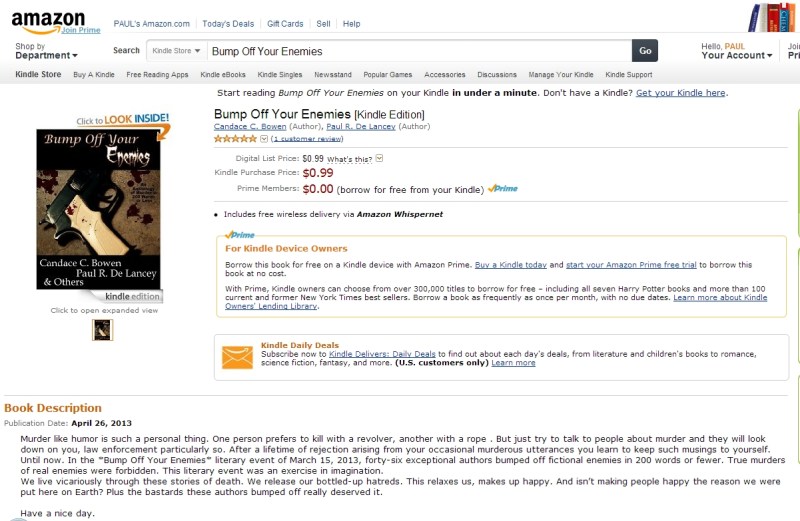
Task: Open the Kindle eBooks tab
Action: point(222,75)
